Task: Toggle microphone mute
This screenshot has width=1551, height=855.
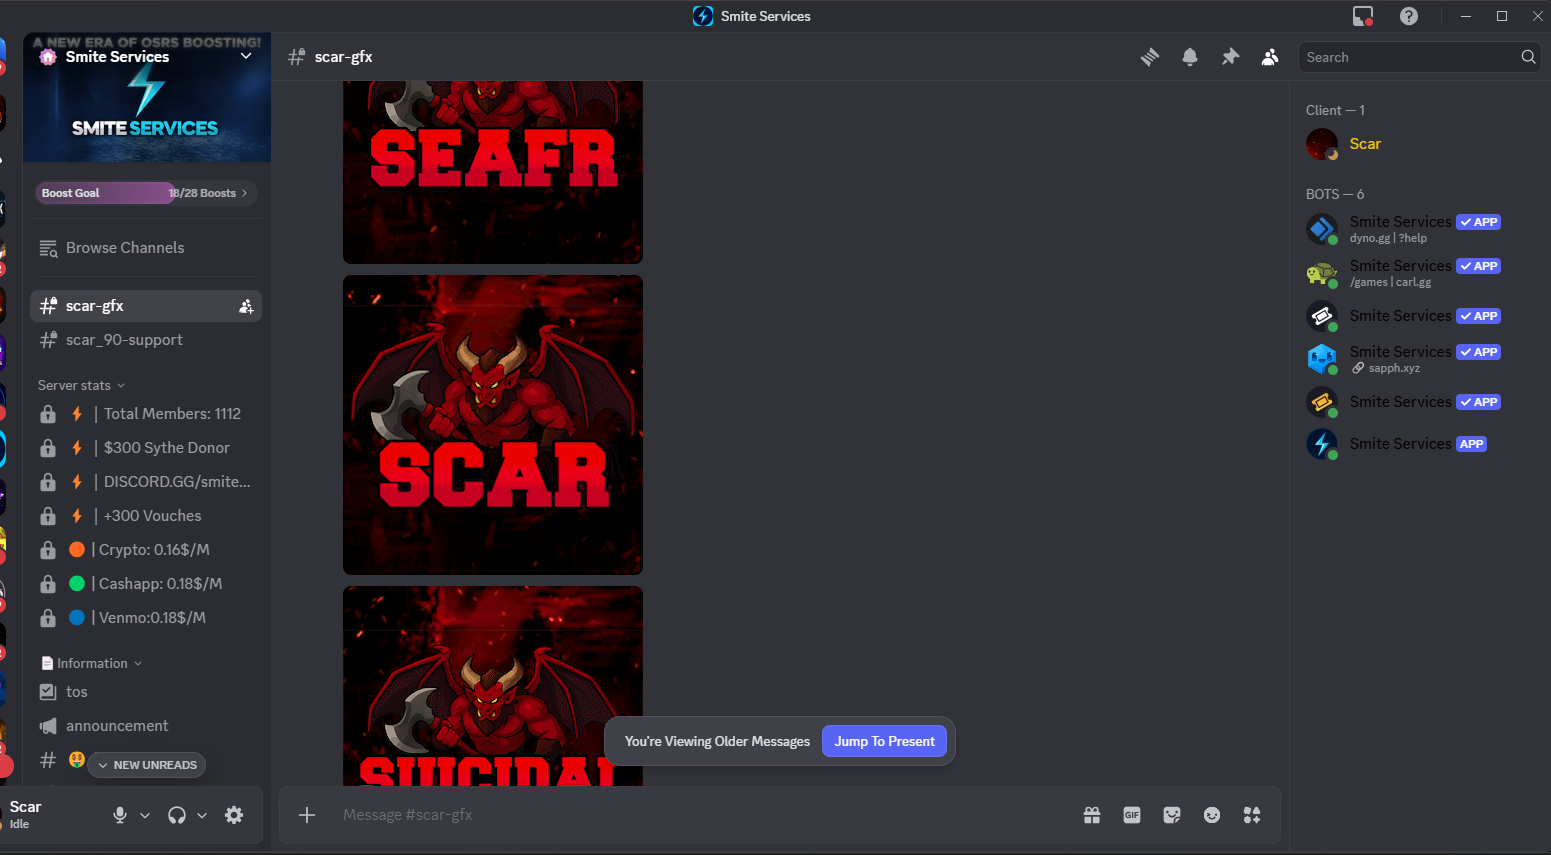Action: pos(120,815)
